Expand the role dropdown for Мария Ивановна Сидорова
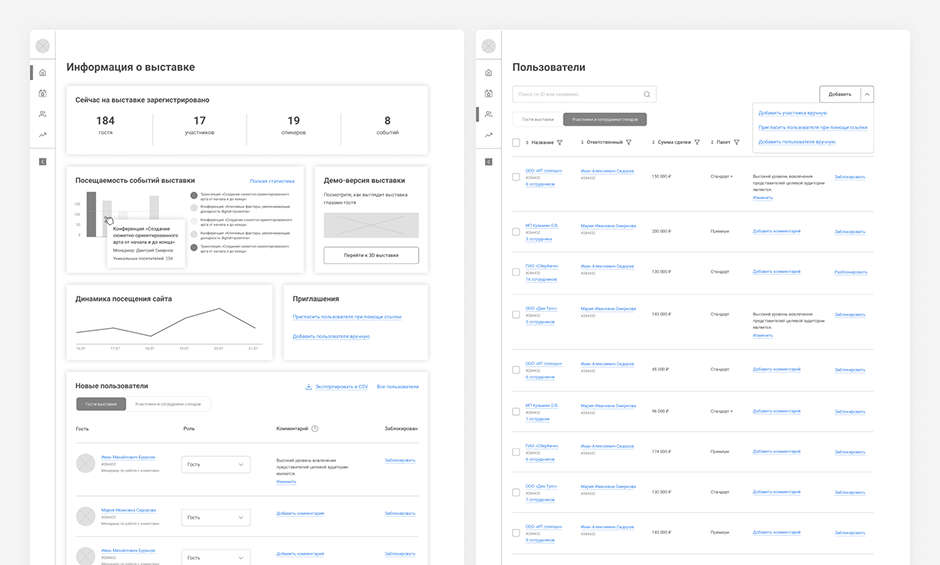940x565 pixels. 215,517
